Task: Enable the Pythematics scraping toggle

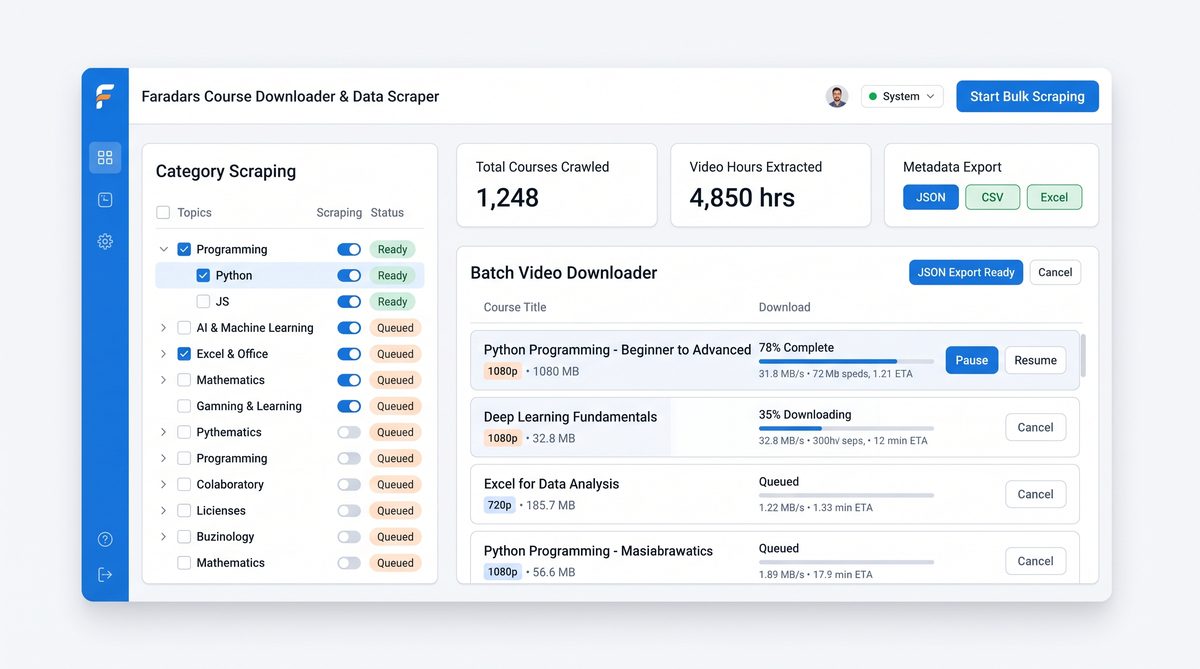Action: click(349, 432)
